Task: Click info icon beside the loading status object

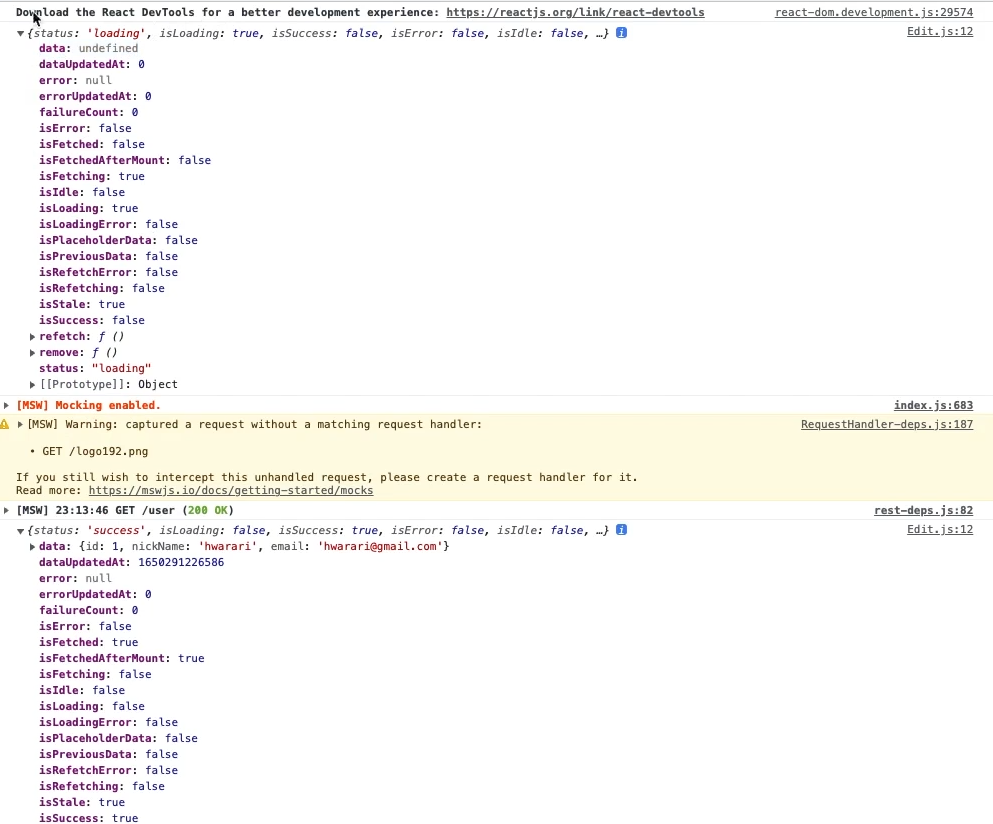Action: click(x=621, y=32)
